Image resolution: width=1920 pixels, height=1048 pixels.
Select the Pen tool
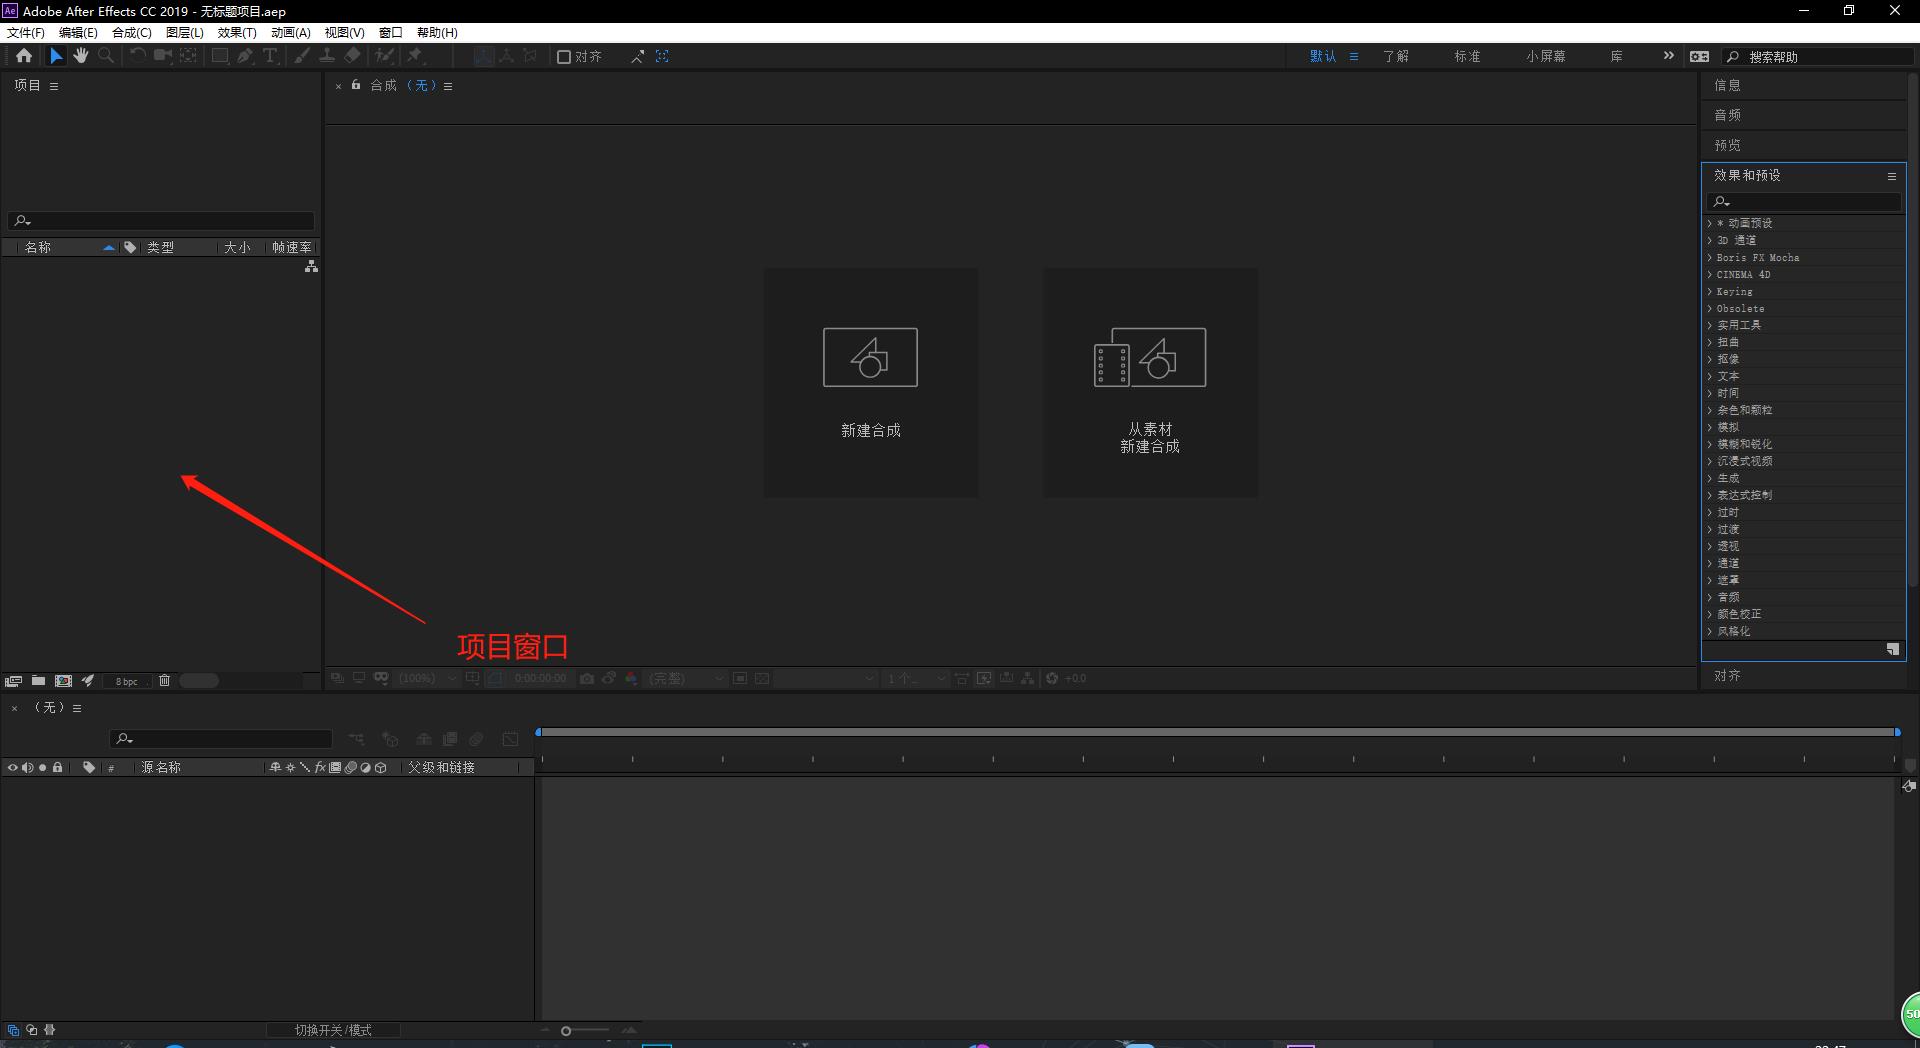click(245, 56)
